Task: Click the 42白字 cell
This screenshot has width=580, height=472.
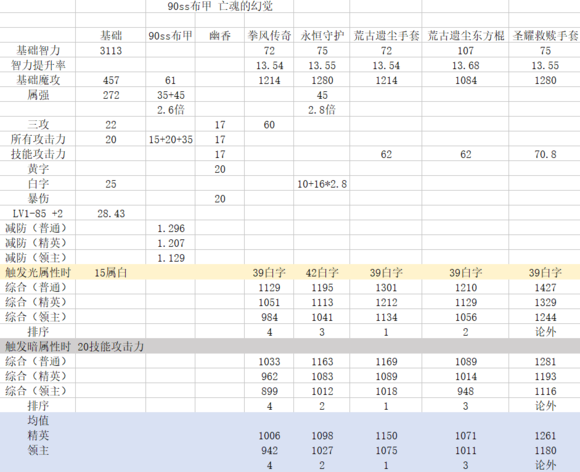Action: click(x=322, y=273)
